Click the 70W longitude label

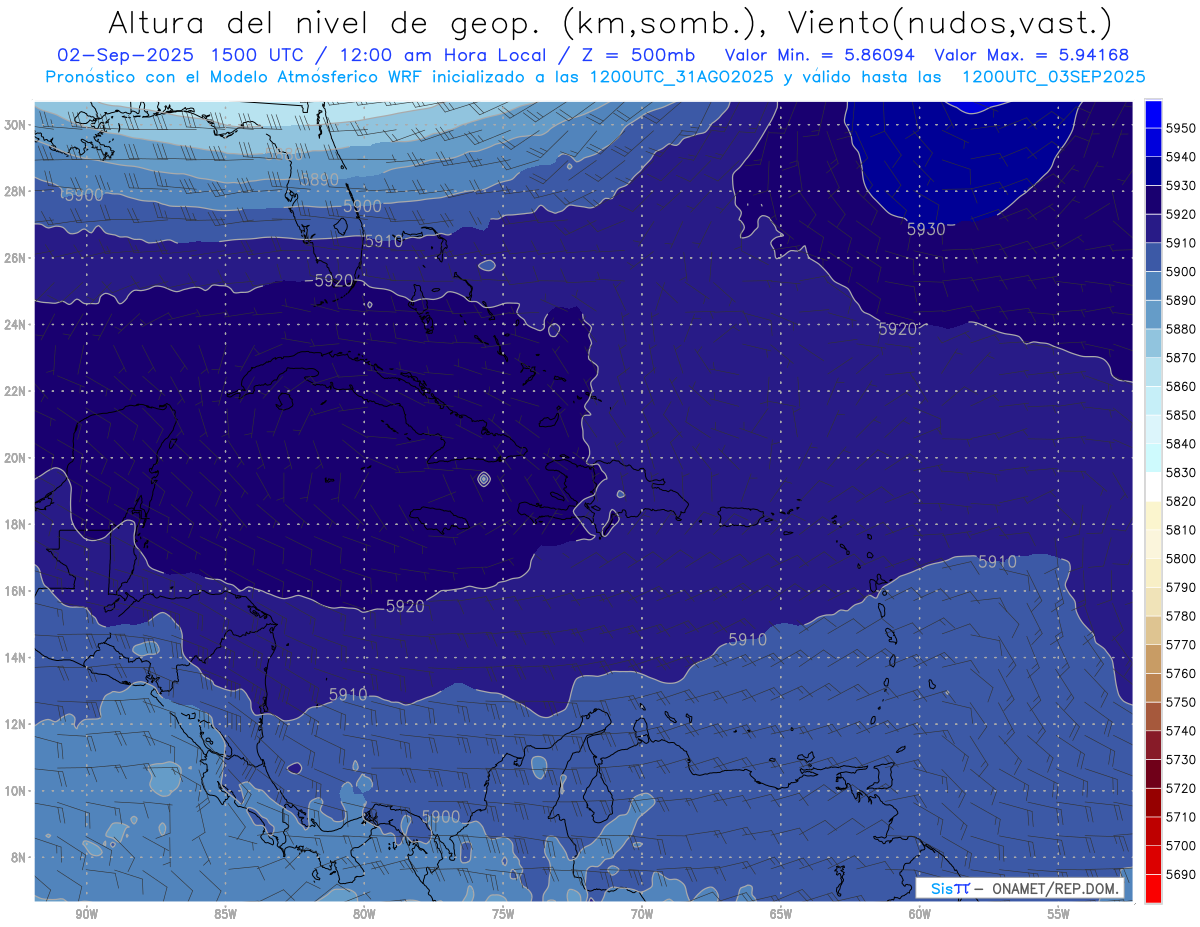(x=642, y=914)
